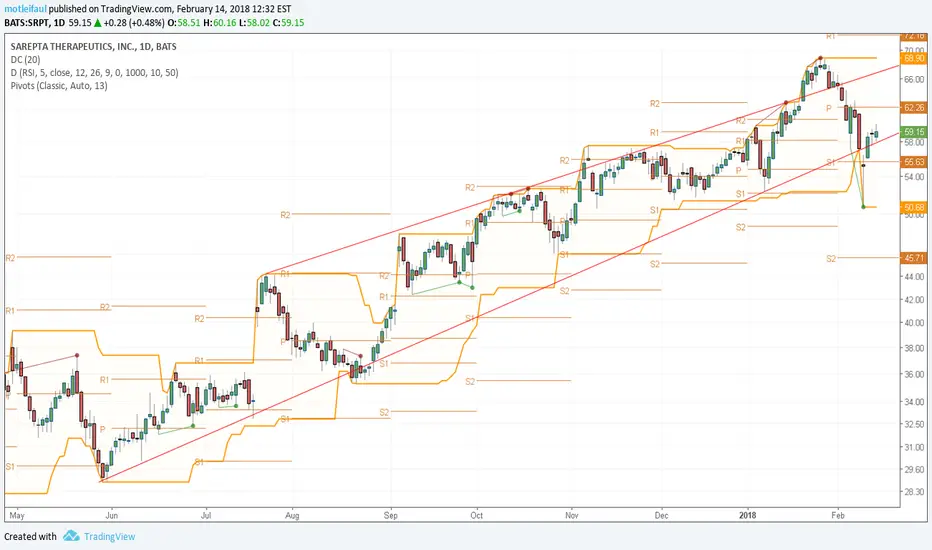Click the orange 62.26 pivot price label

tap(914, 108)
